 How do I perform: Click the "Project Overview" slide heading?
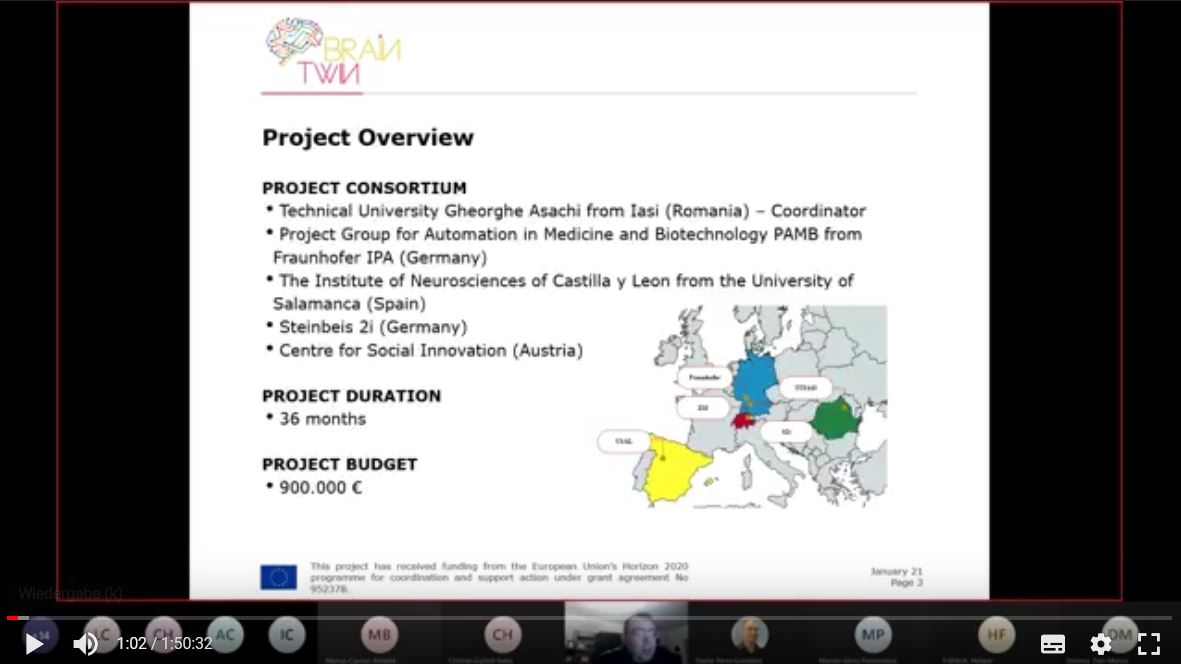(368, 138)
